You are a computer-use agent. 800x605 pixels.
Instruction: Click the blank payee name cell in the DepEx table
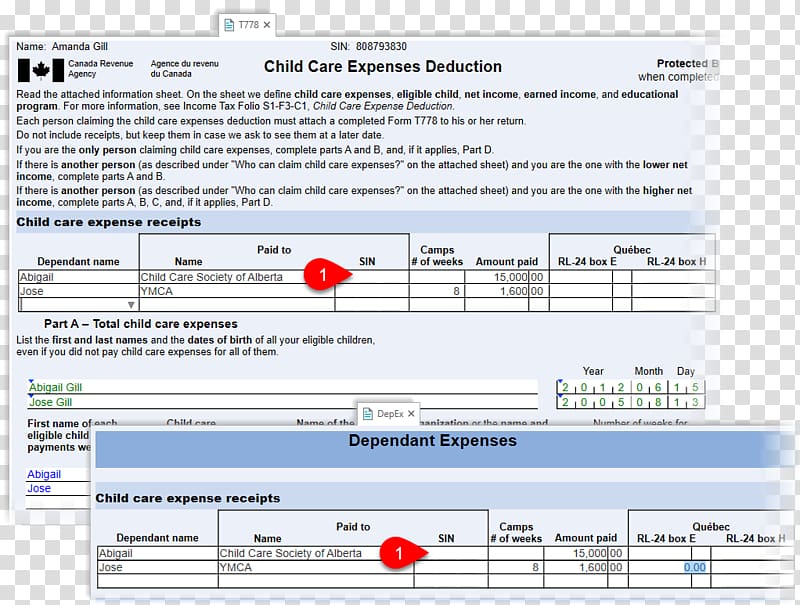pos(316,581)
